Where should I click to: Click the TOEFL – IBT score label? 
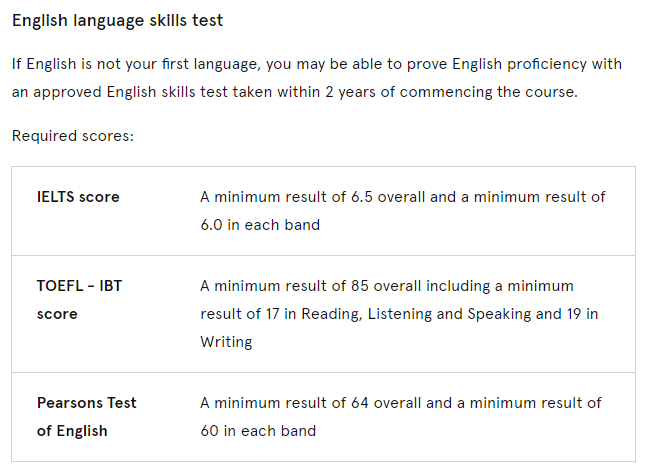coord(79,300)
